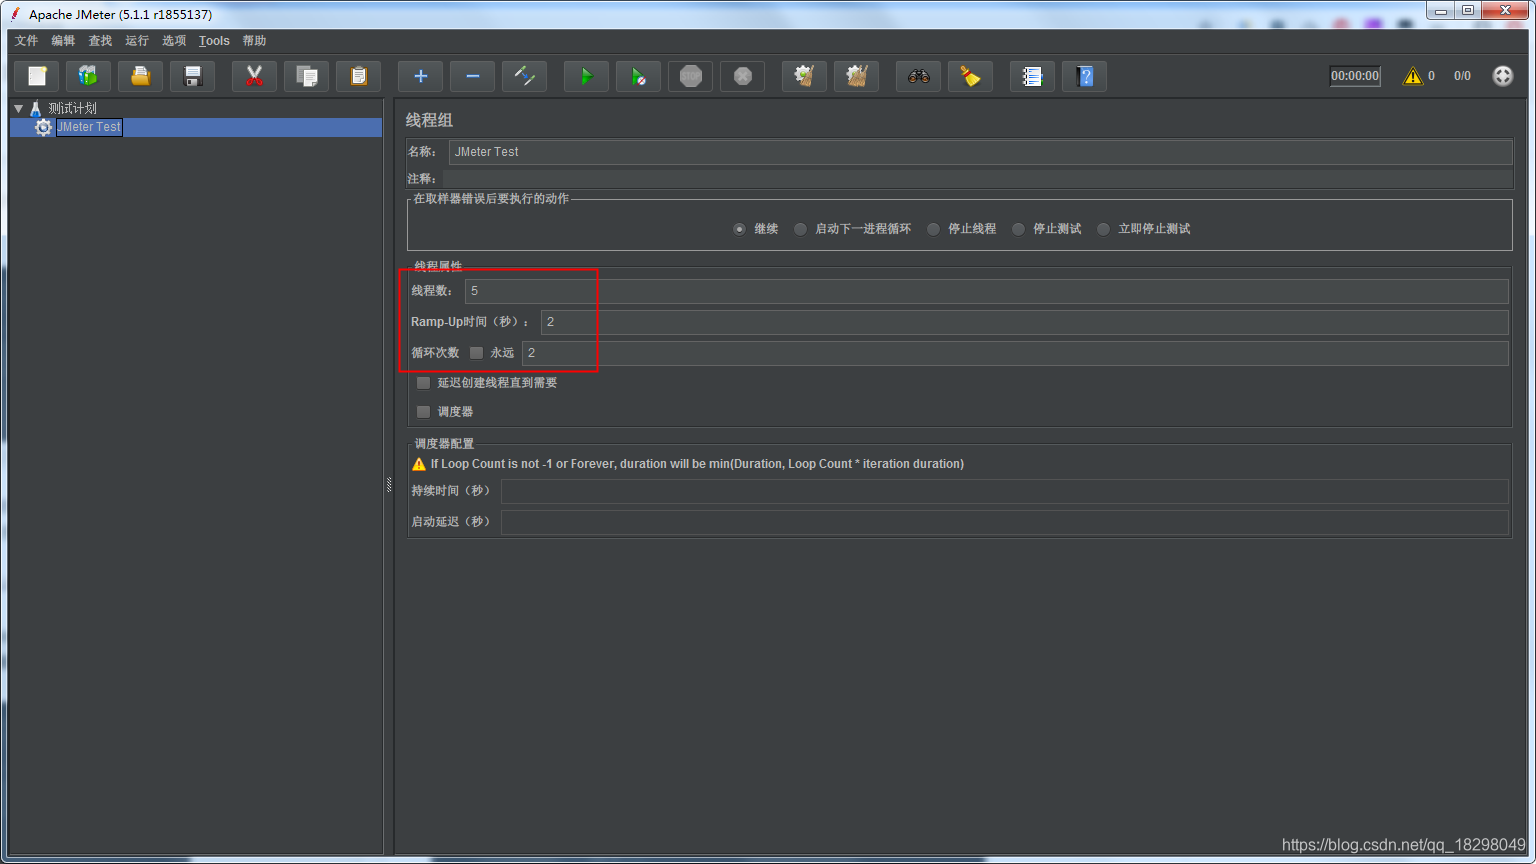This screenshot has height=864, width=1536.
Task: Click the Cut scissors icon
Action: (x=255, y=76)
